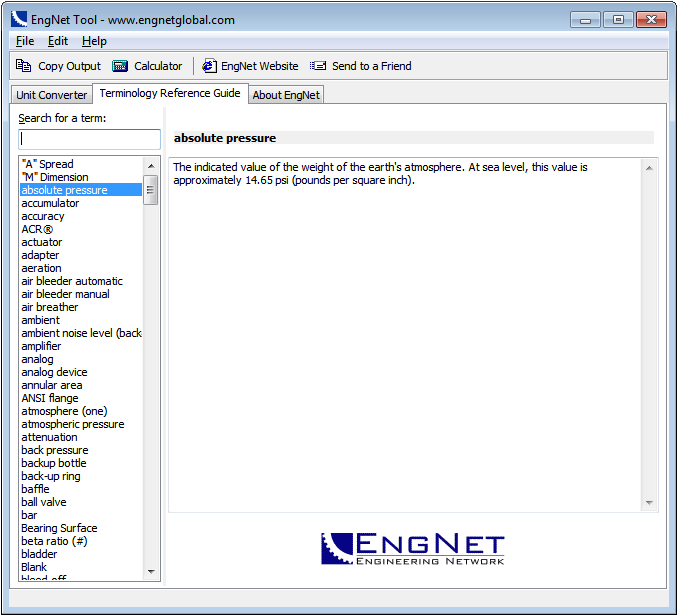Select the back-up ring term
678x616 pixels.
click(x=81, y=476)
